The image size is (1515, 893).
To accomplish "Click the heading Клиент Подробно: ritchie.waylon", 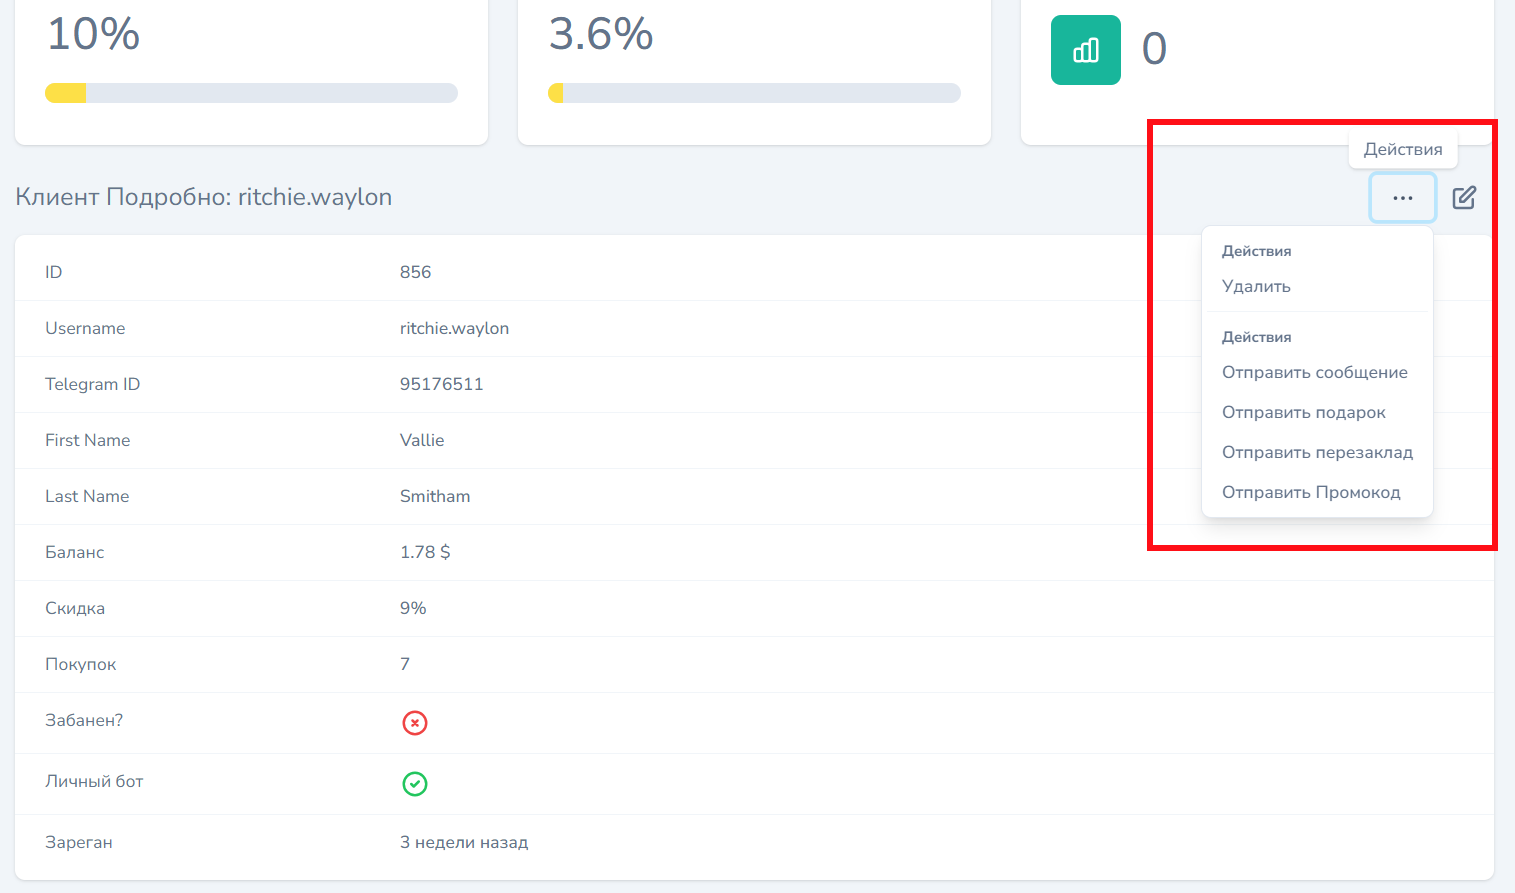I will 204,197.
